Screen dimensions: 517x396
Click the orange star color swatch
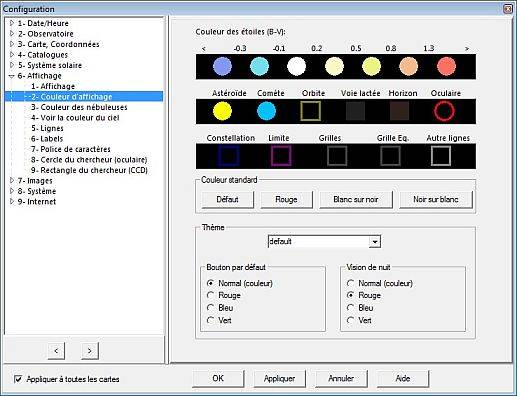click(x=408, y=66)
